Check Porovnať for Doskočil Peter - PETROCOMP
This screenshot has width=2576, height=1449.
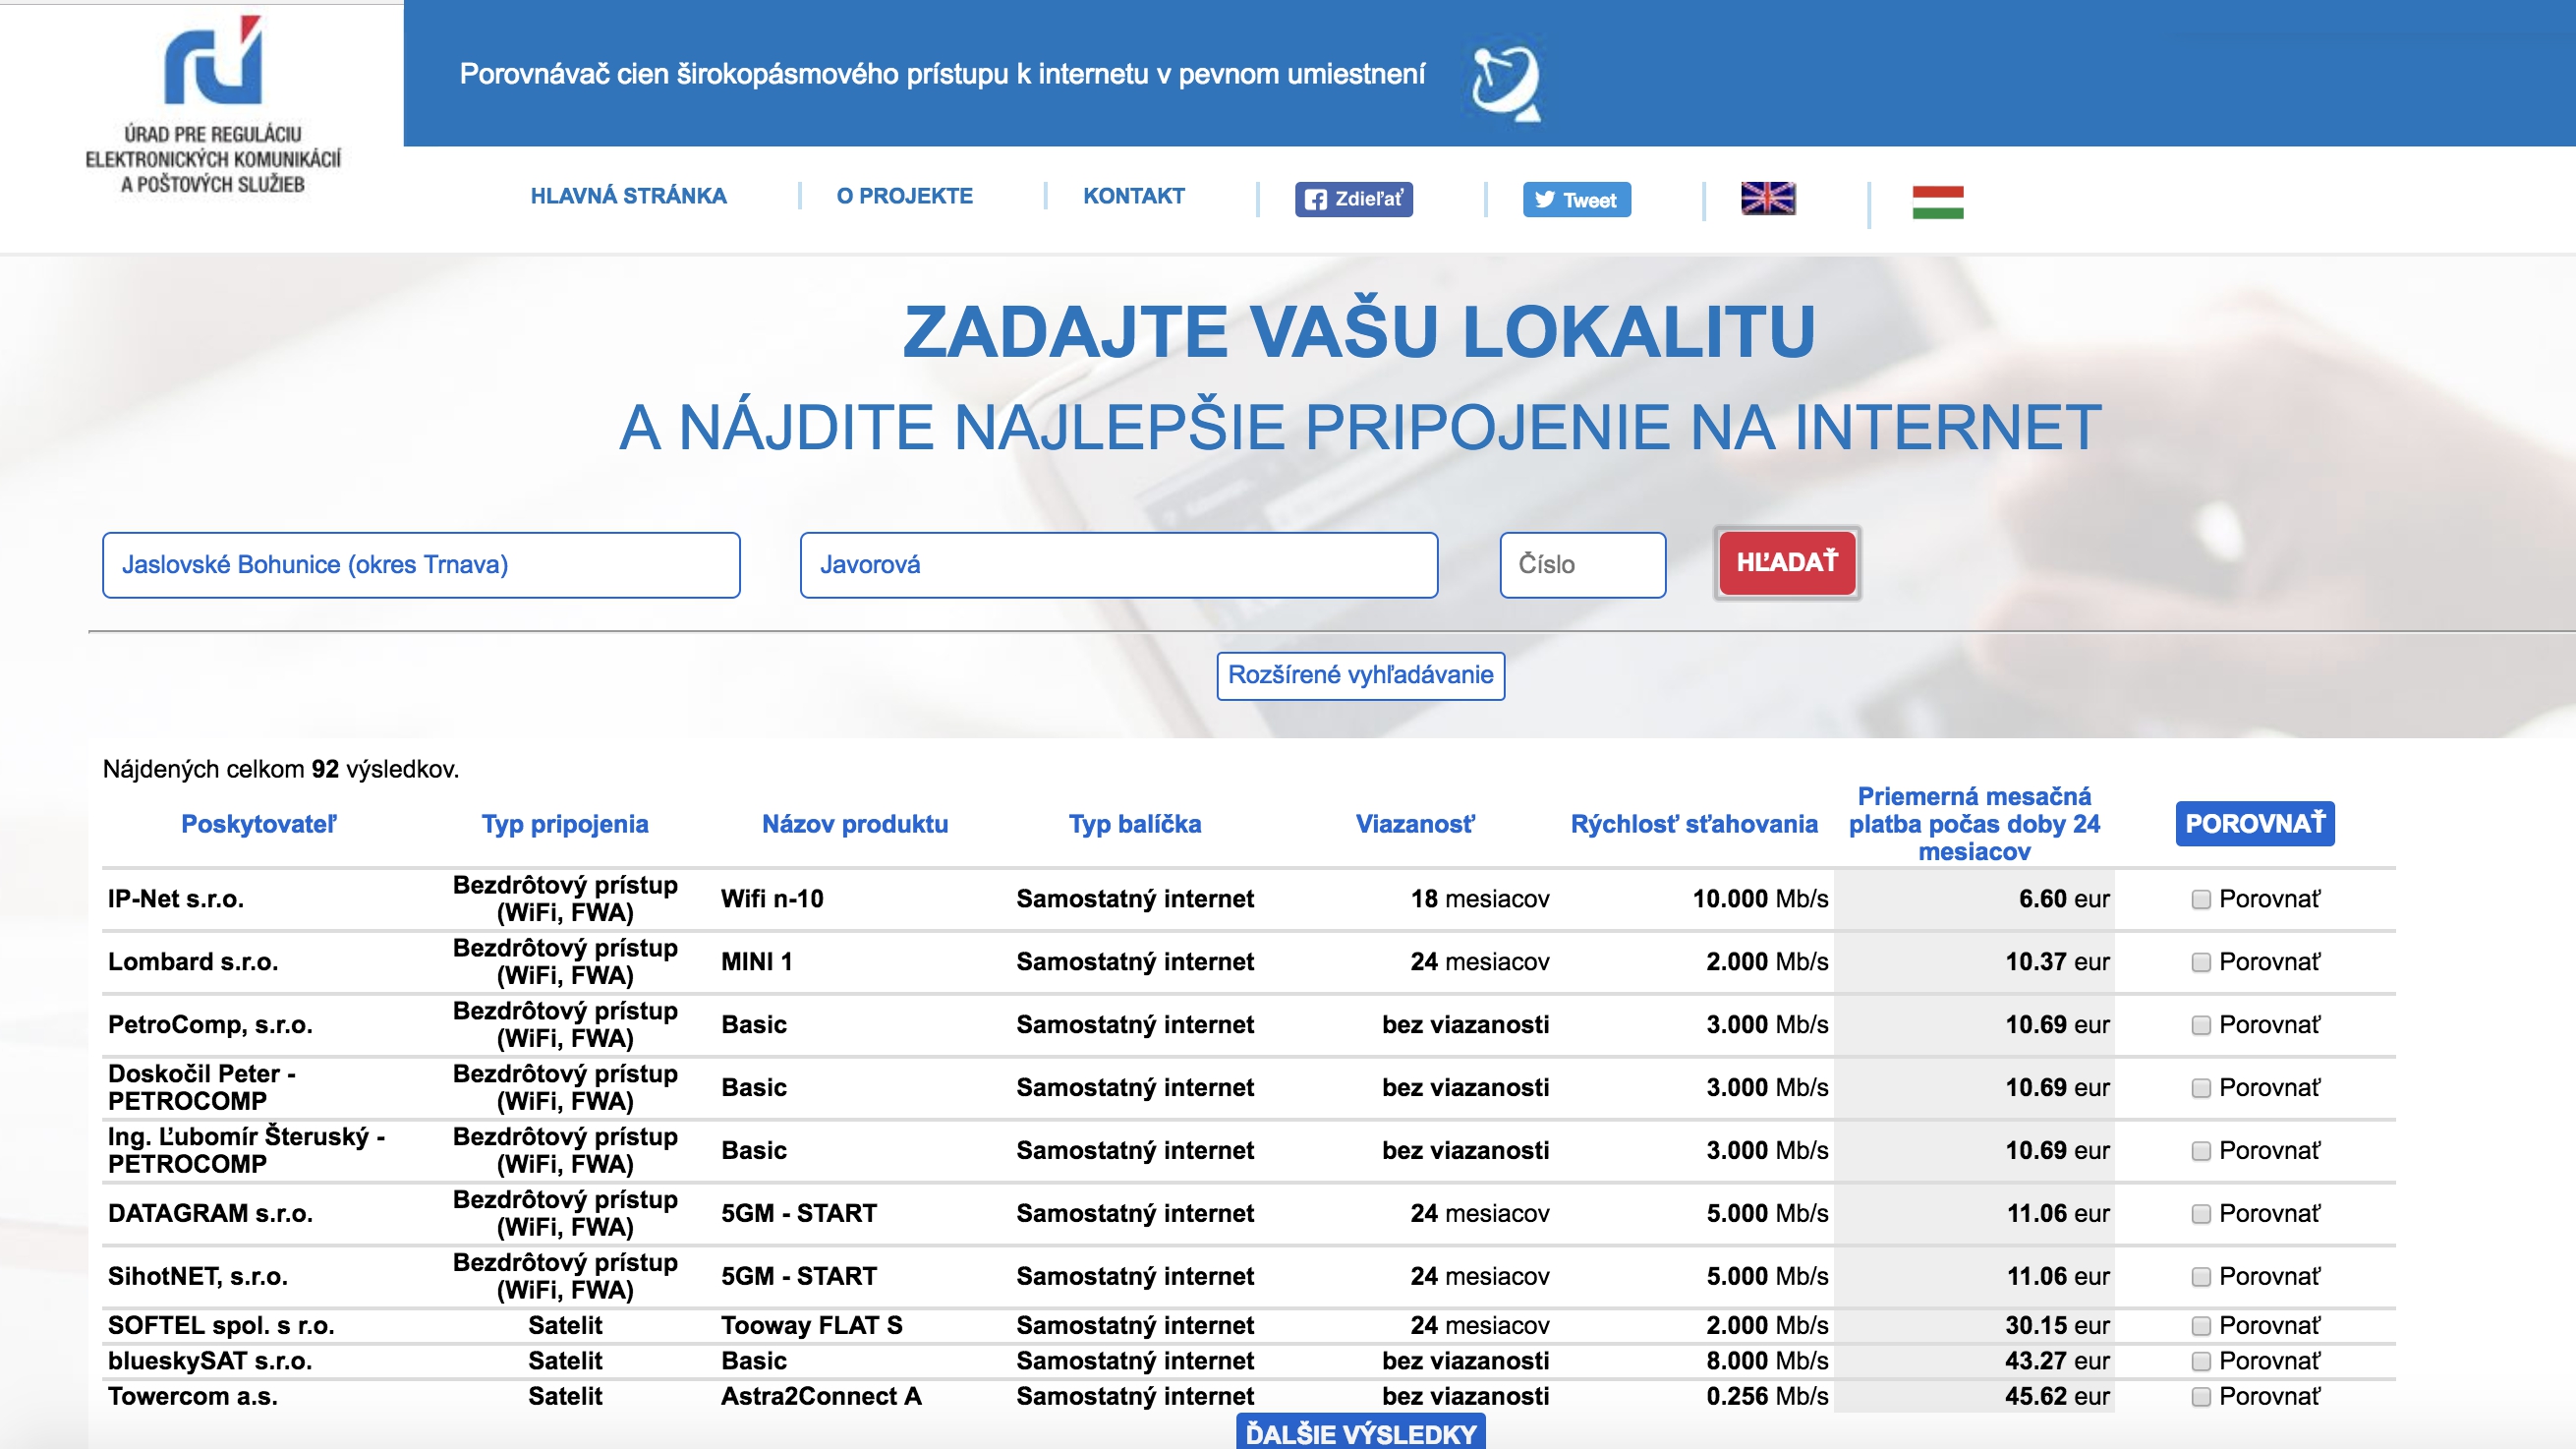point(2200,1088)
